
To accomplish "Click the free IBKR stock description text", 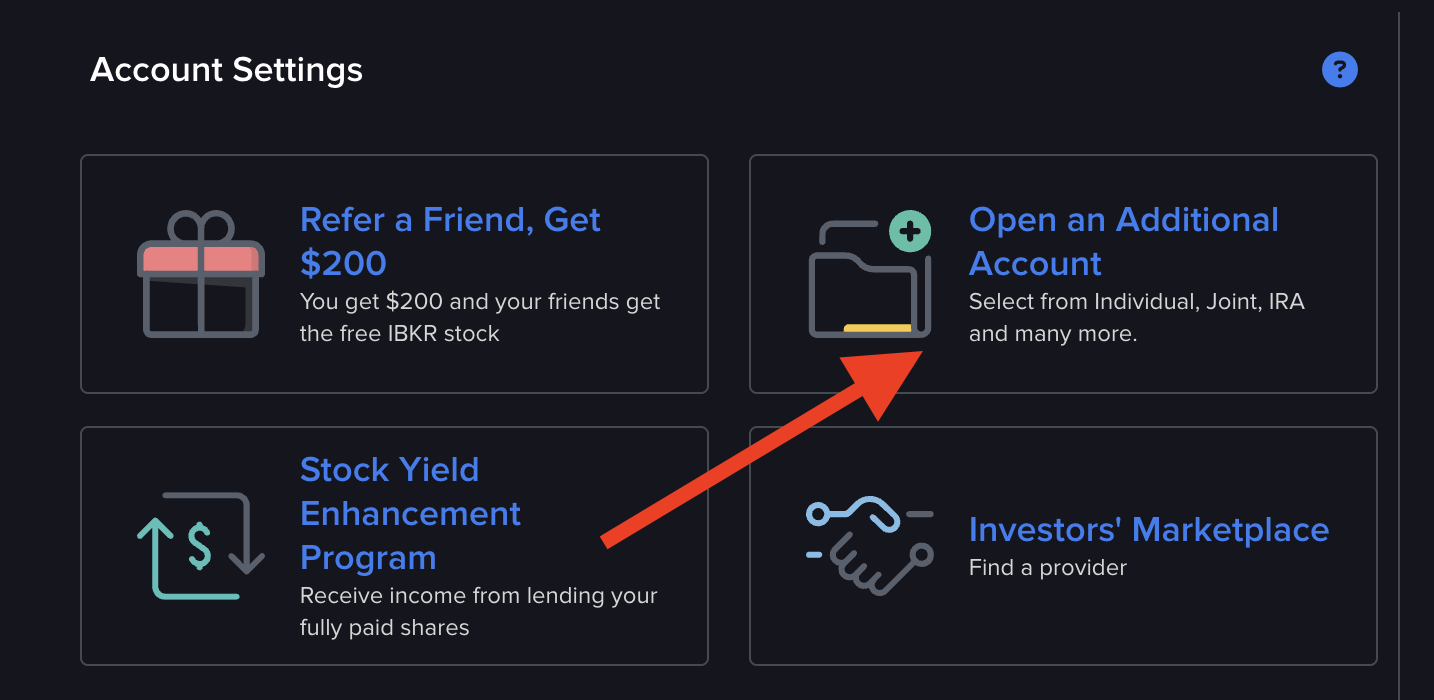I will pos(480,317).
